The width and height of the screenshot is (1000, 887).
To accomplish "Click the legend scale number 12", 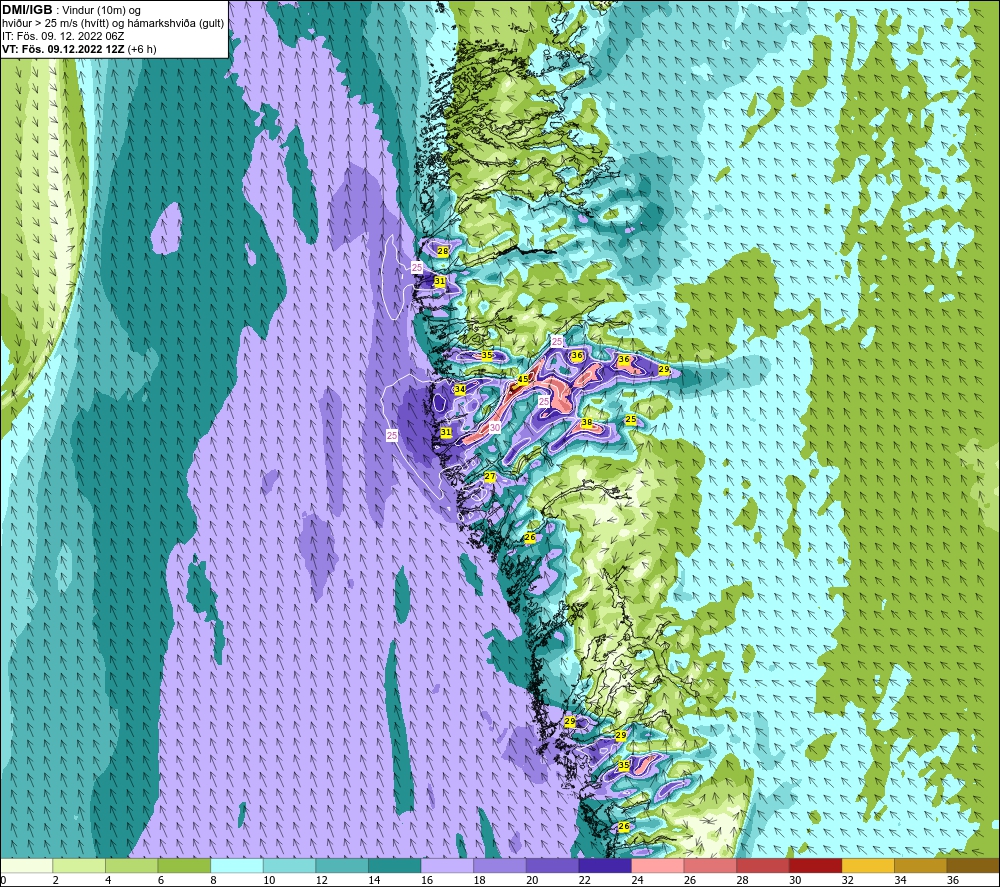I will (x=321, y=881).
